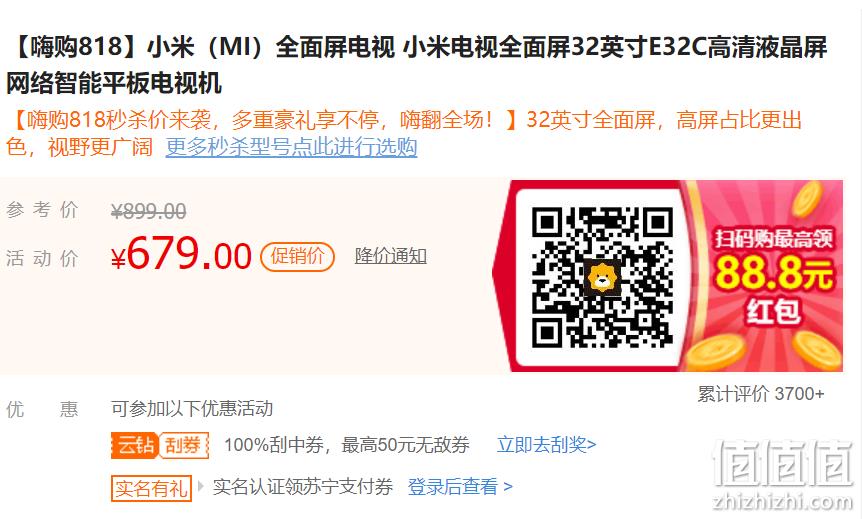Click 立即去刮奖 link
Image resolution: width=862 pixels, height=519 pixels.
click(546, 444)
